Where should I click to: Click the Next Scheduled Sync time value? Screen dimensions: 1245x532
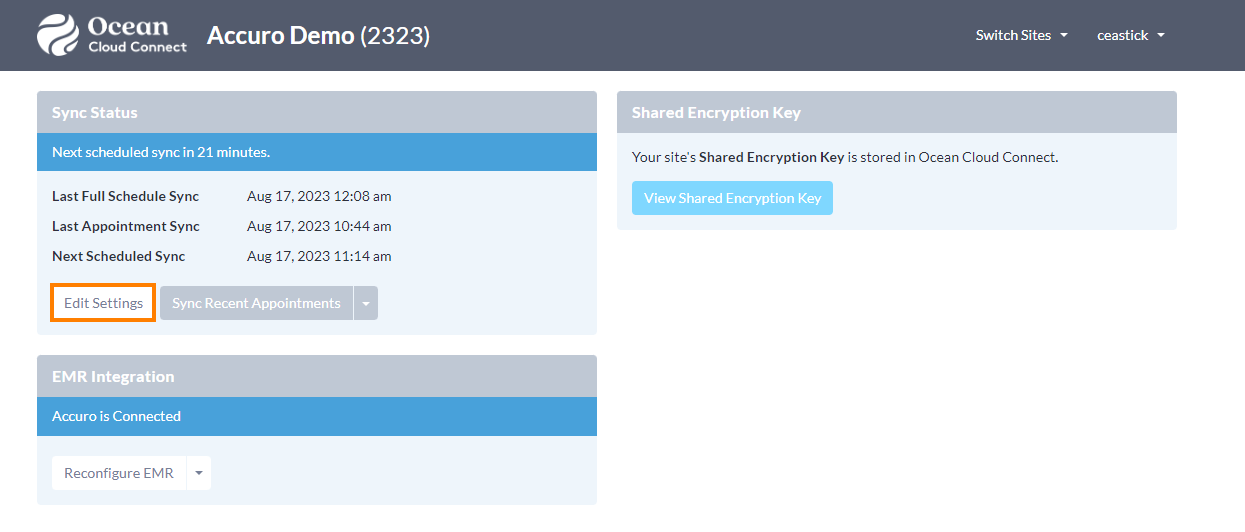(319, 256)
